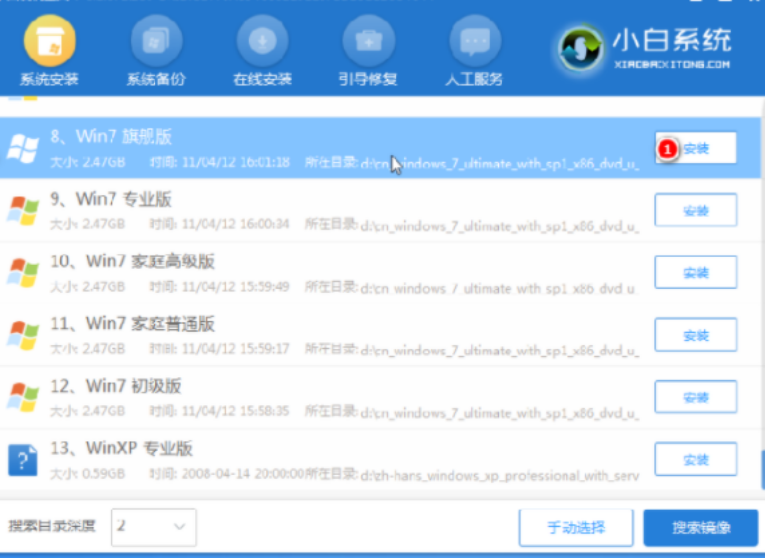Install WinXP 专业版 with 安装 button
The image size is (765, 558).
coord(696,459)
